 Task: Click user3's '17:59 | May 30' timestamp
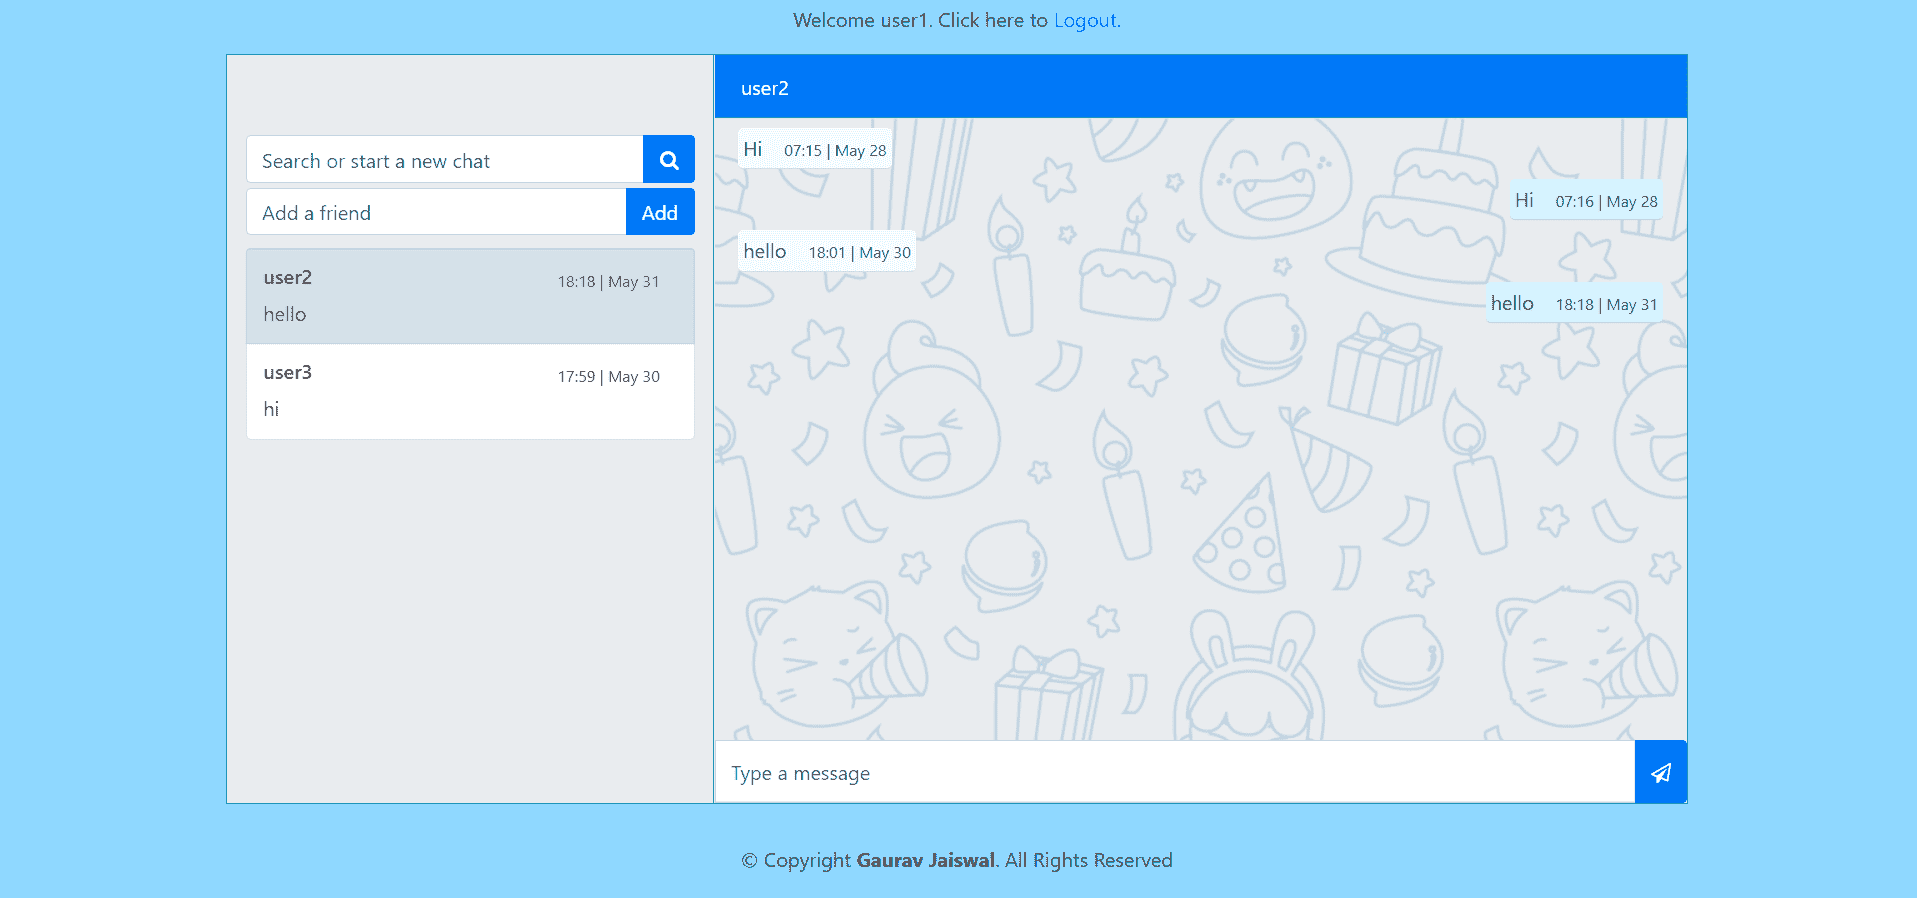click(608, 377)
